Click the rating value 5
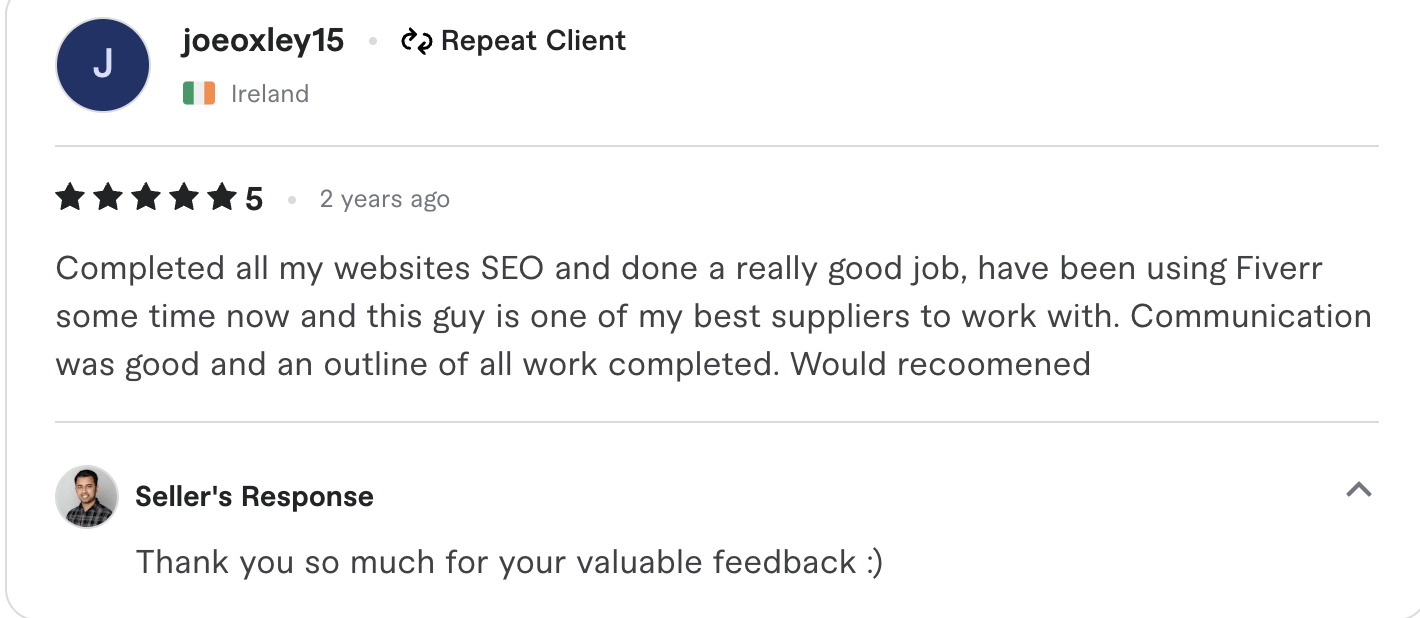Viewport: 1420px width, 618px height. click(256, 197)
